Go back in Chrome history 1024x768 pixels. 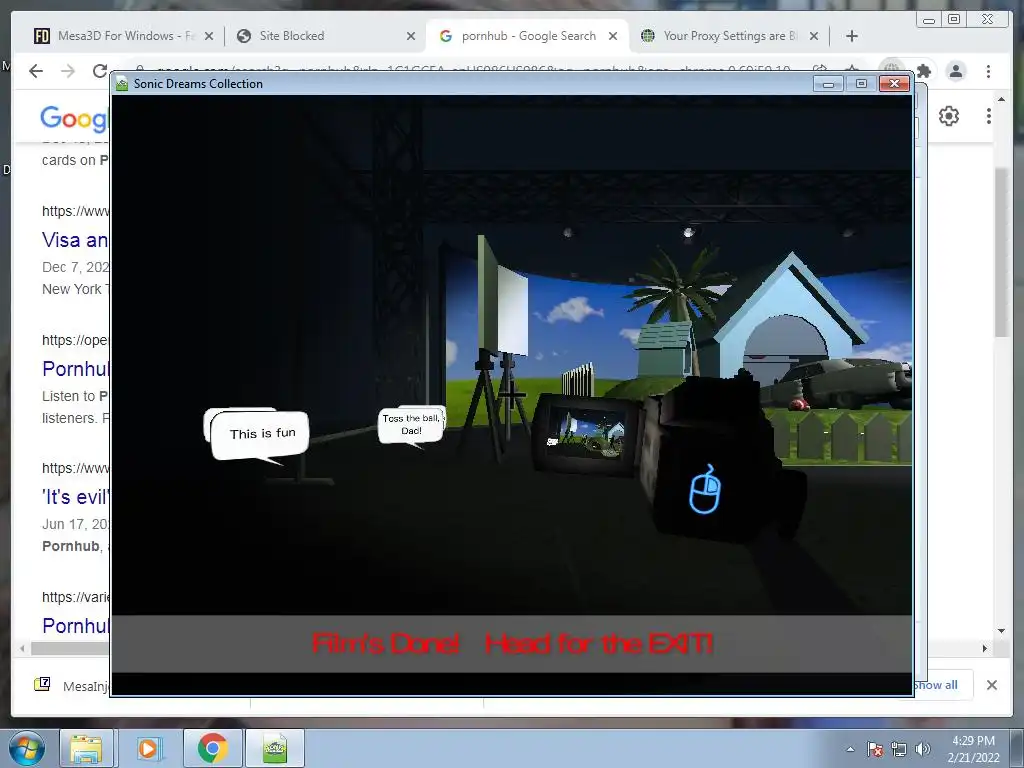[x=36, y=71]
